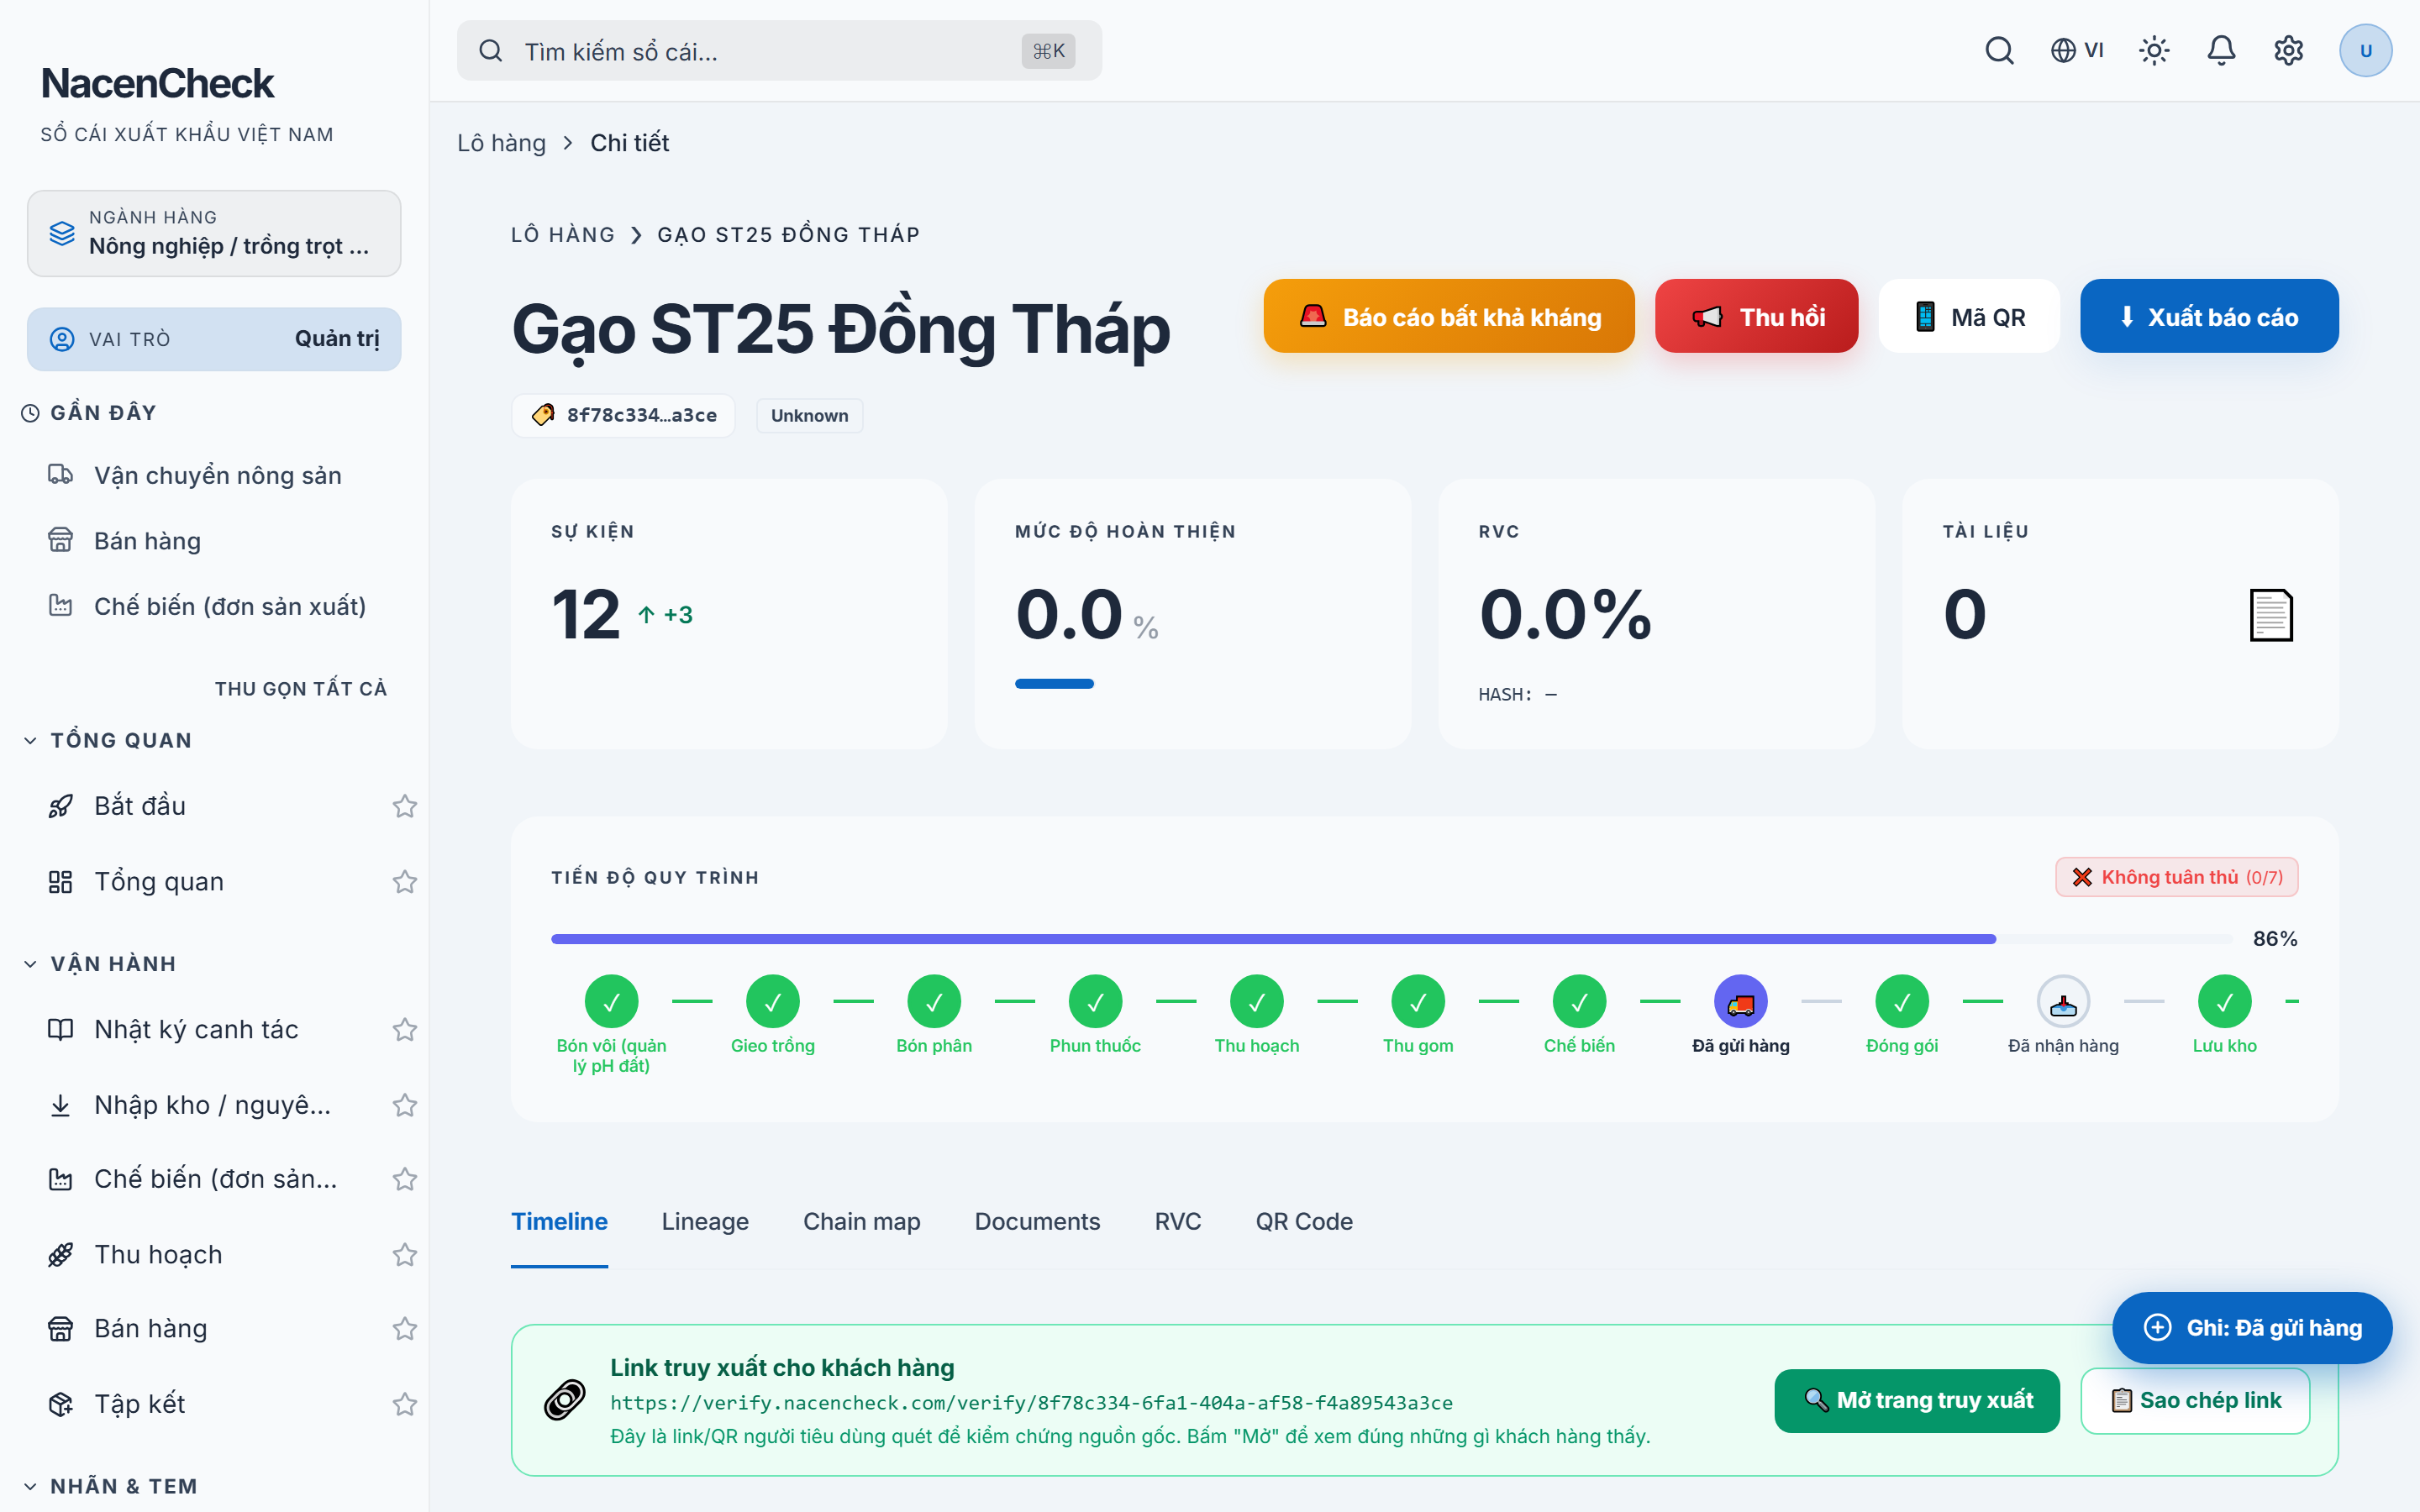The height and width of the screenshot is (1512, 2420).
Task: Click the Đóng gói step checkmark
Action: pyautogui.click(x=1901, y=1001)
